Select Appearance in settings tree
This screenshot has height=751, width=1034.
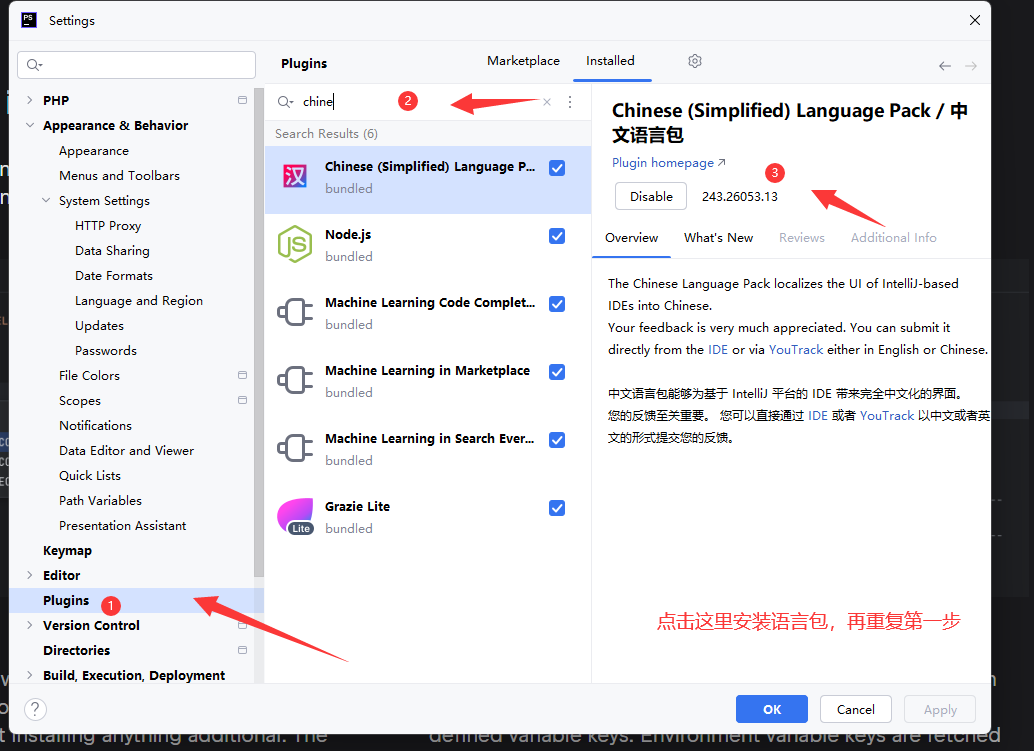(x=94, y=150)
